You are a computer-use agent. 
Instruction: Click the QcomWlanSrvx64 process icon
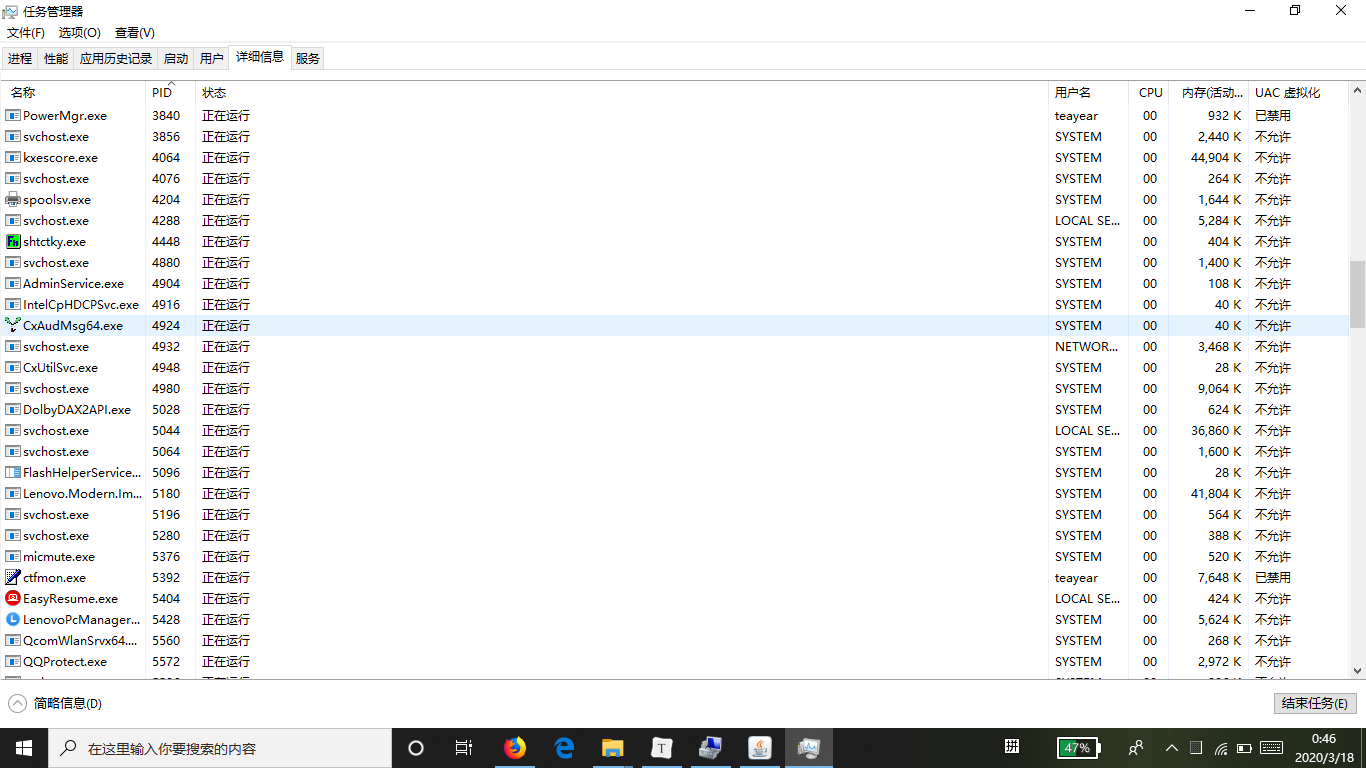click(13, 641)
